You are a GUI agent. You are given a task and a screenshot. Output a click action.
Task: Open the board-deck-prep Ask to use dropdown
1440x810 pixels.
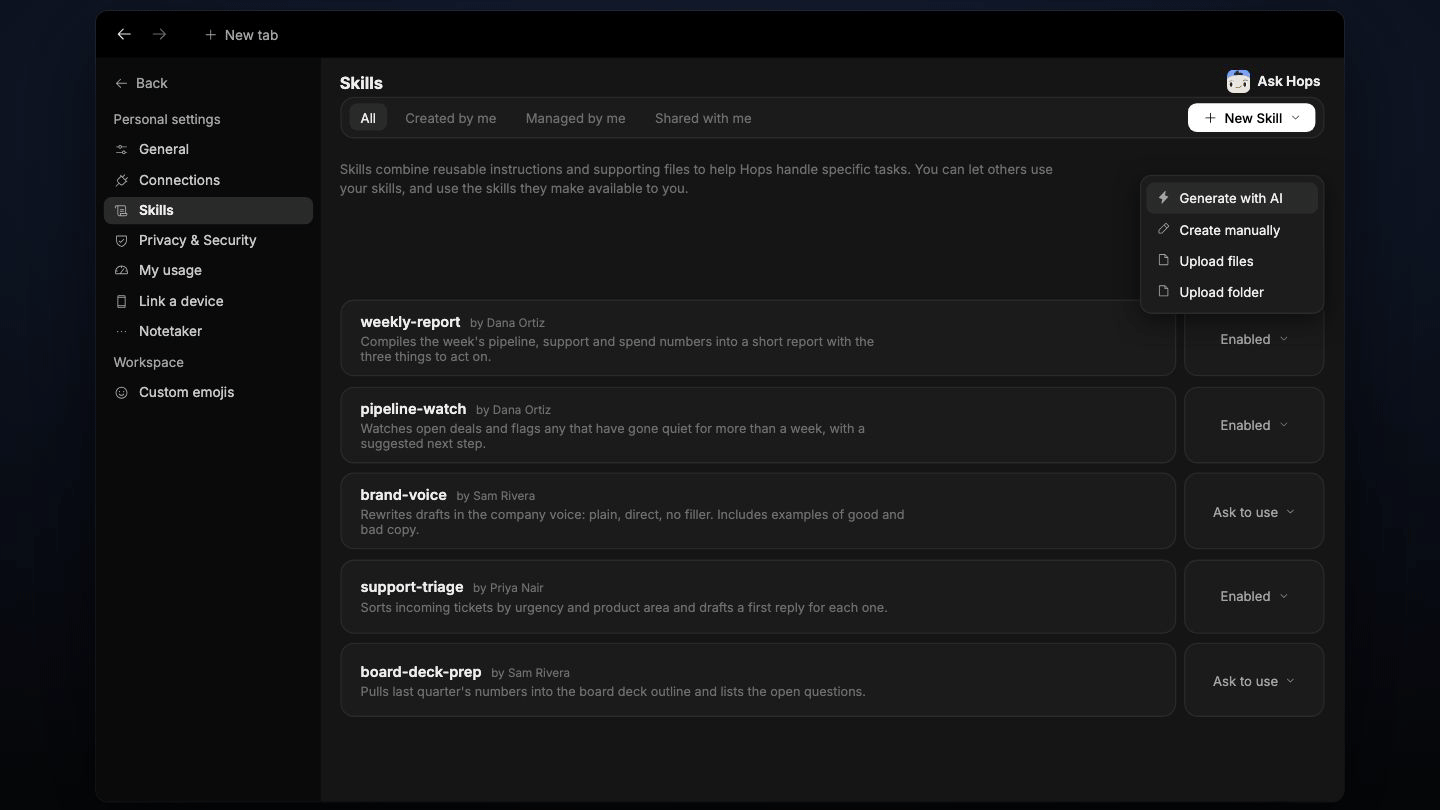1254,681
